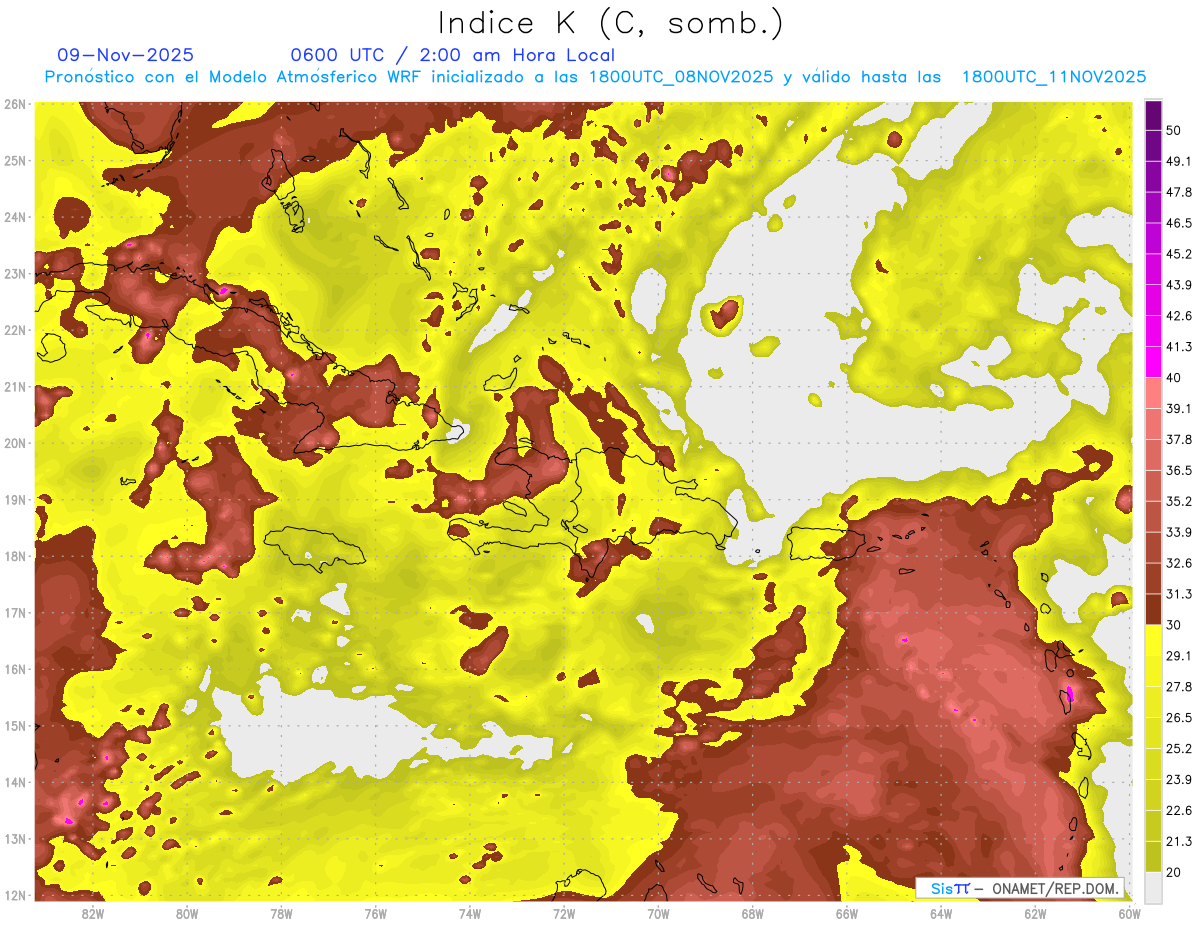The width and height of the screenshot is (1200, 927).
Task: Click the '23N' latitude label
Action: click(15, 273)
